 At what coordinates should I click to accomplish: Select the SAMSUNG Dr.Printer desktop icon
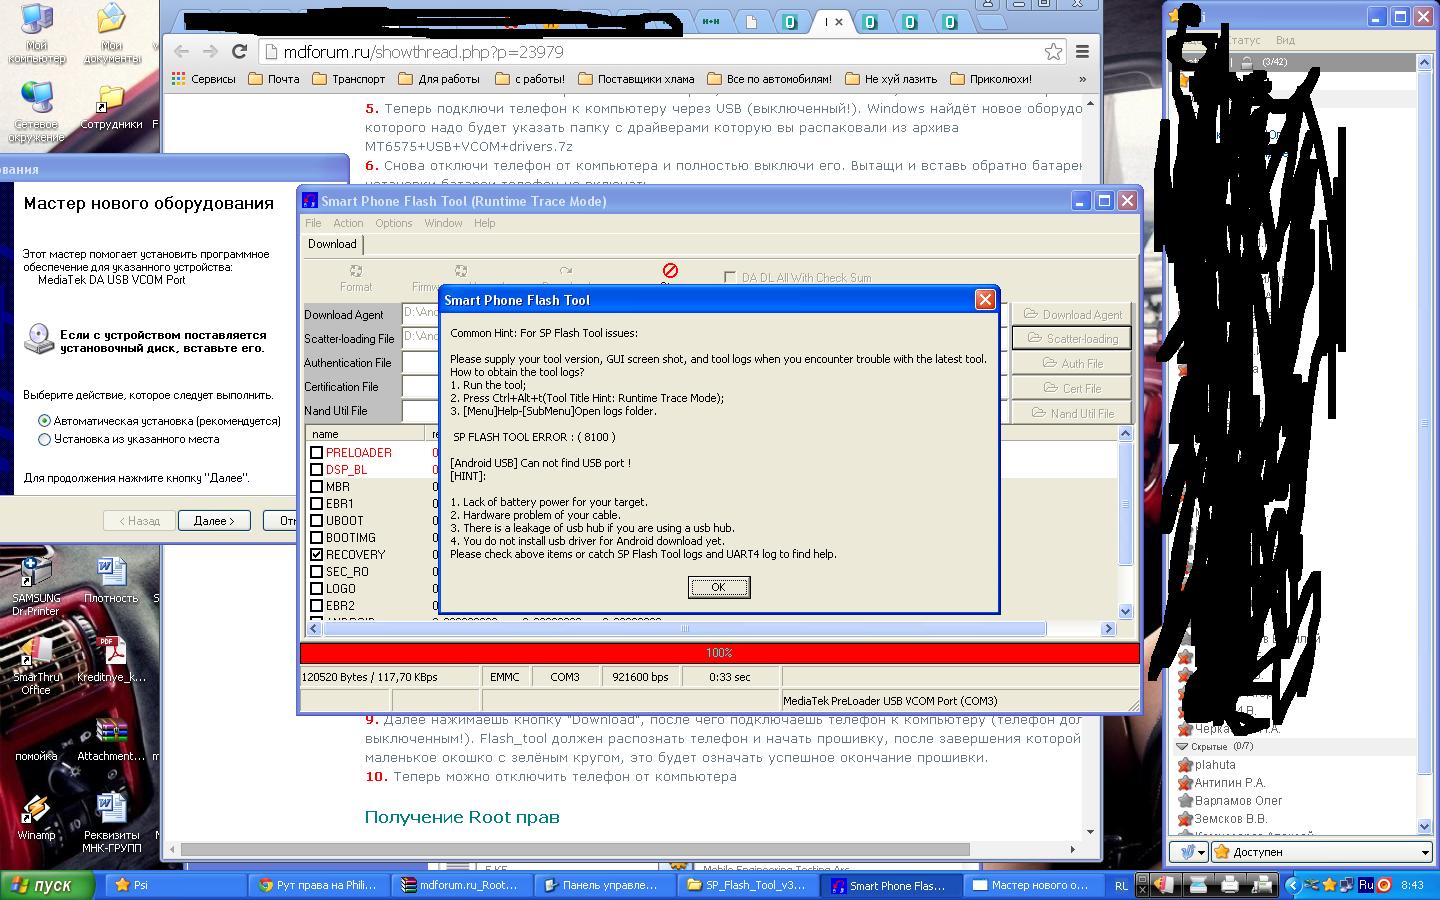click(36, 586)
